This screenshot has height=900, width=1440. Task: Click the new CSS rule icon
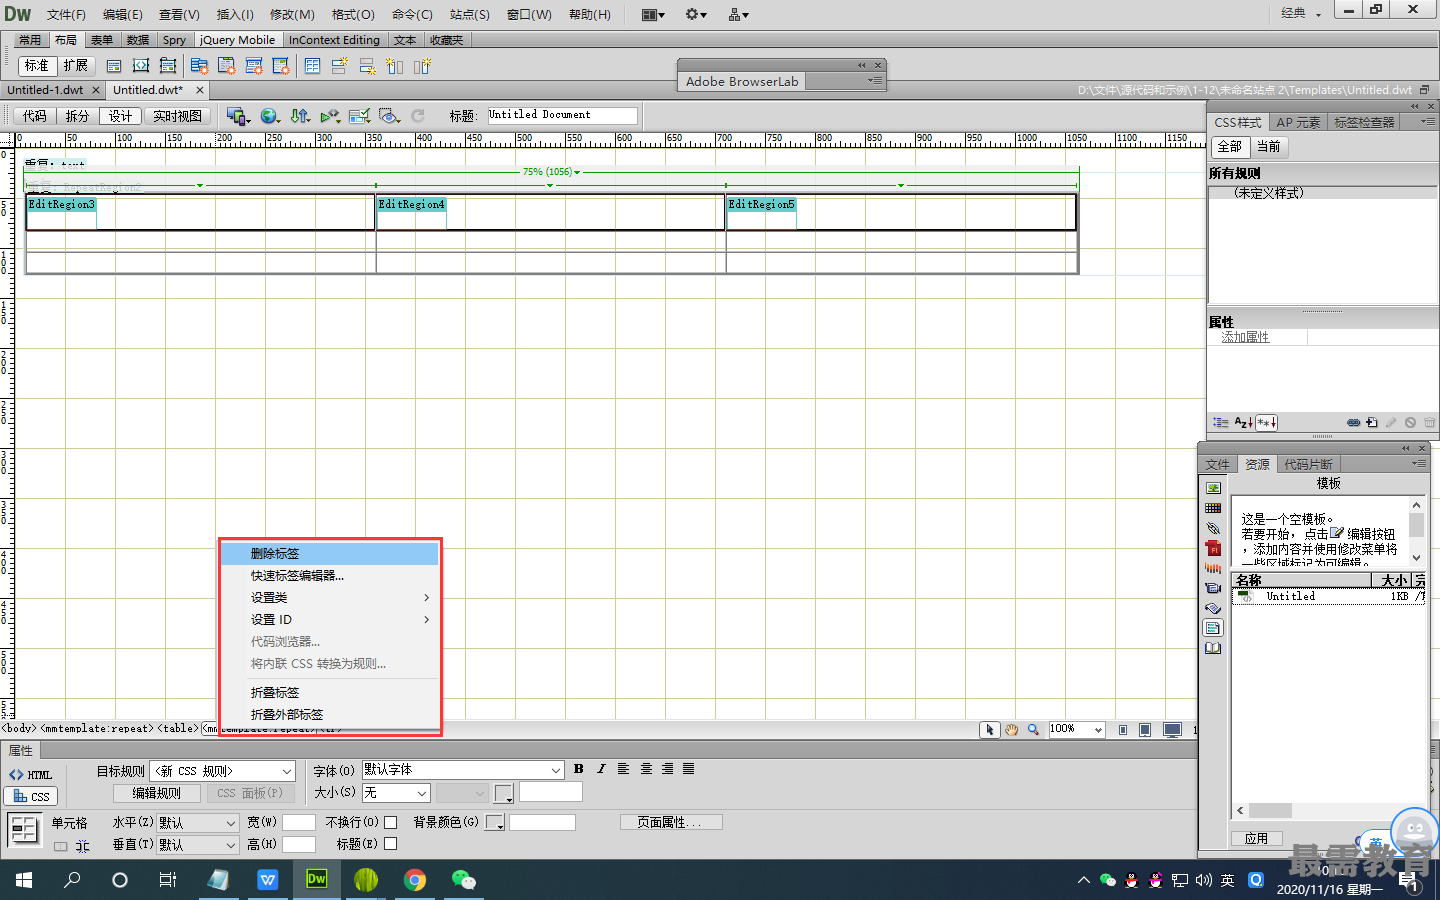tap(1372, 423)
